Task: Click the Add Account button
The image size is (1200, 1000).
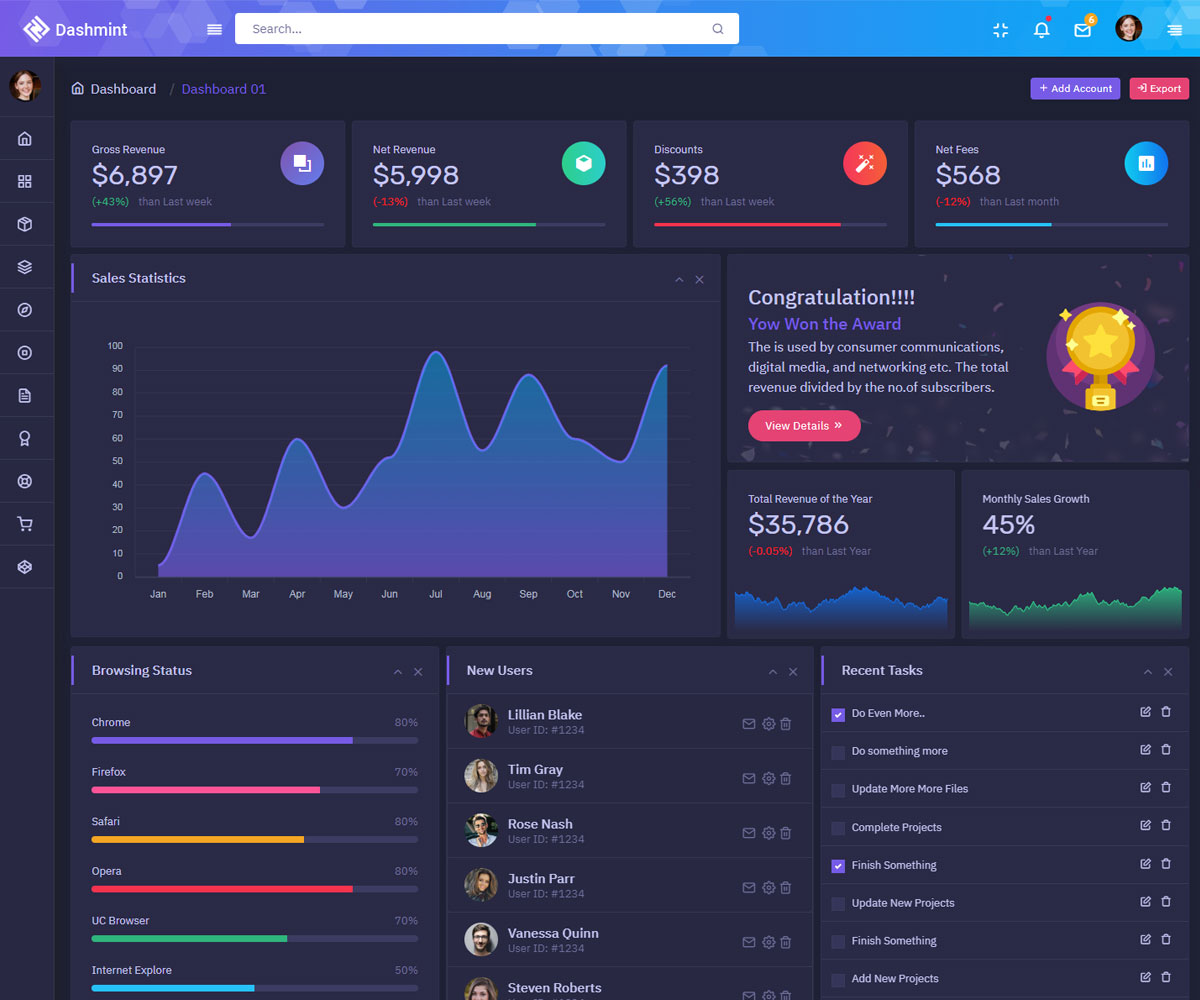Action: pyautogui.click(x=1075, y=89)
